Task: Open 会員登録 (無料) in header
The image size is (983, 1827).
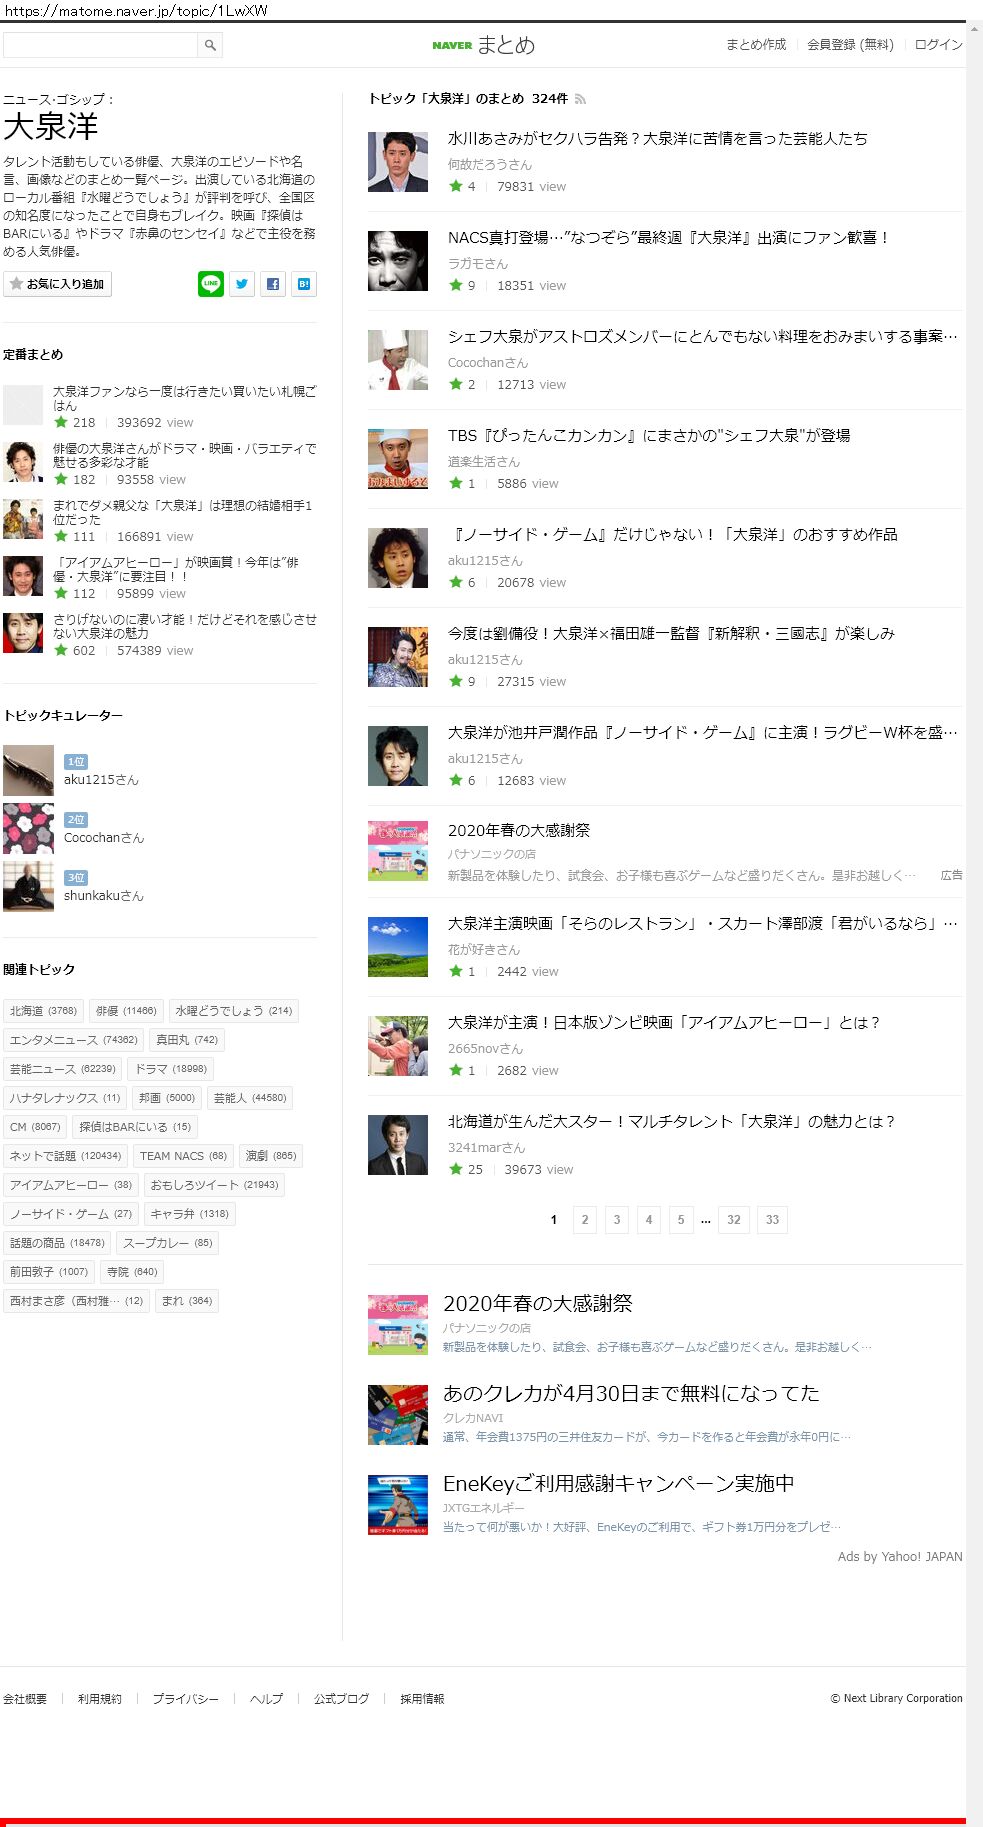Action: click(850, 45)
